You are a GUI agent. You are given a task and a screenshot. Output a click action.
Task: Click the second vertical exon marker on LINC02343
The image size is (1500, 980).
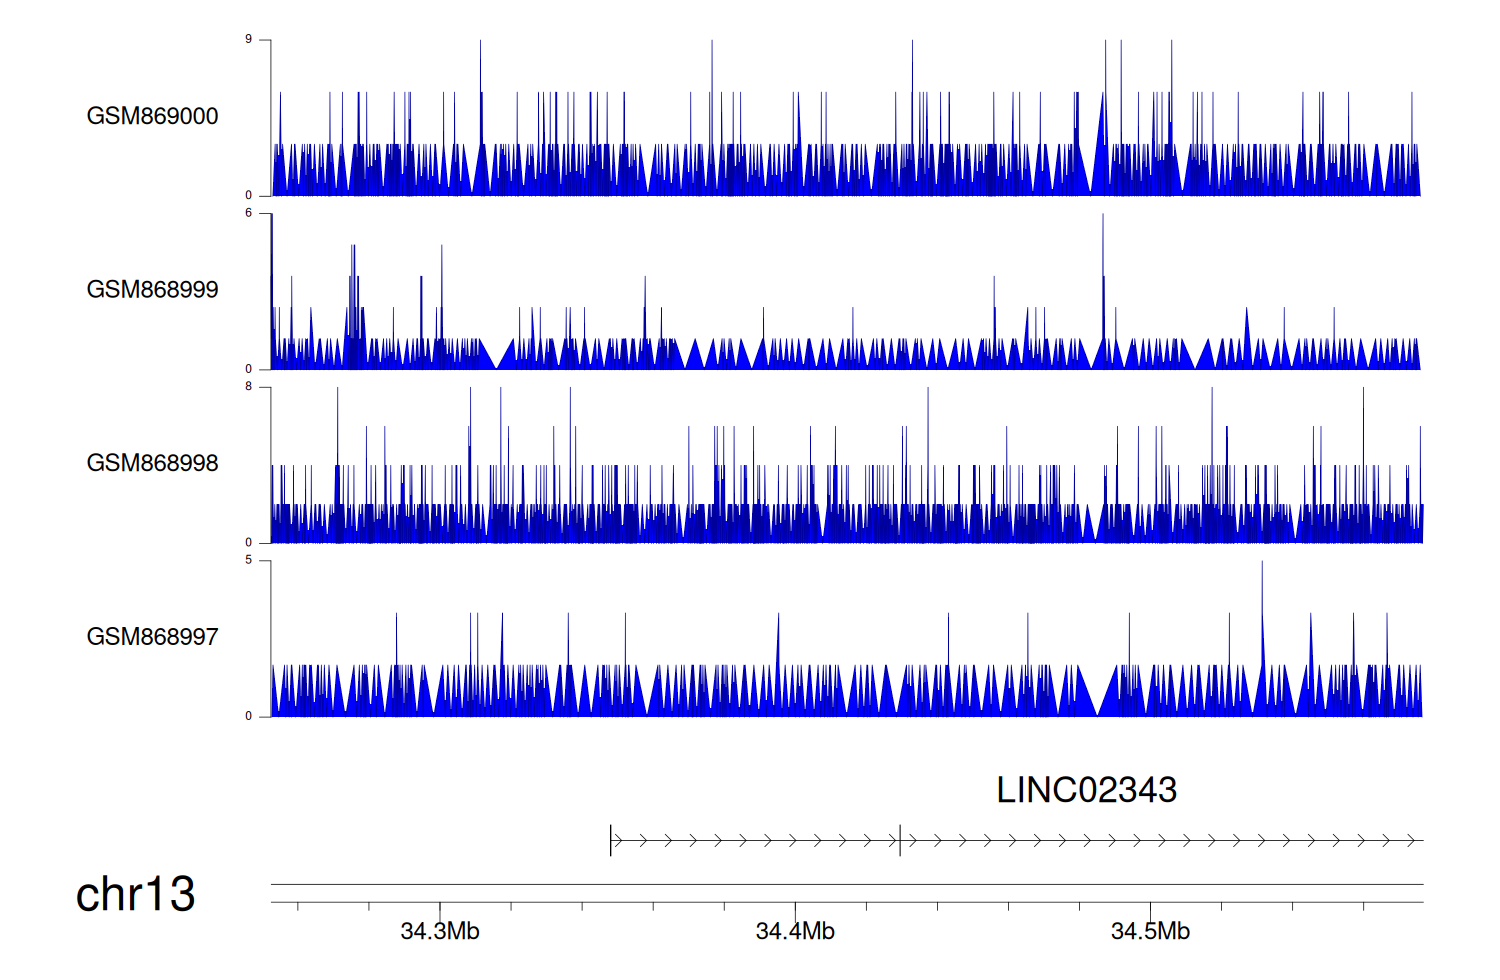point(900,841)
